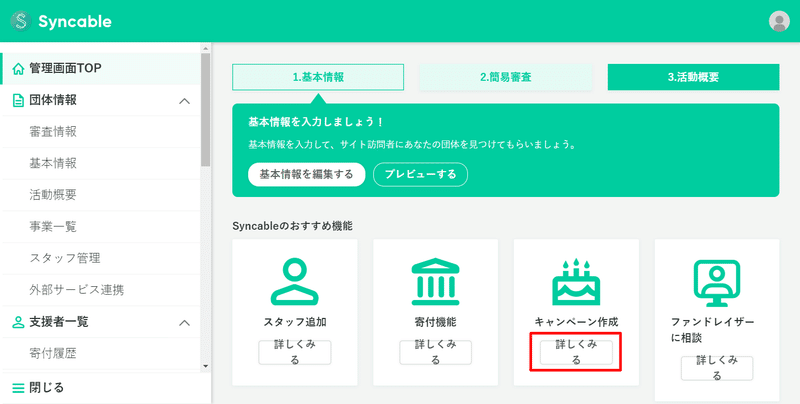Click the ファンドレイザーに相談 card title

[x=712, y=330]
